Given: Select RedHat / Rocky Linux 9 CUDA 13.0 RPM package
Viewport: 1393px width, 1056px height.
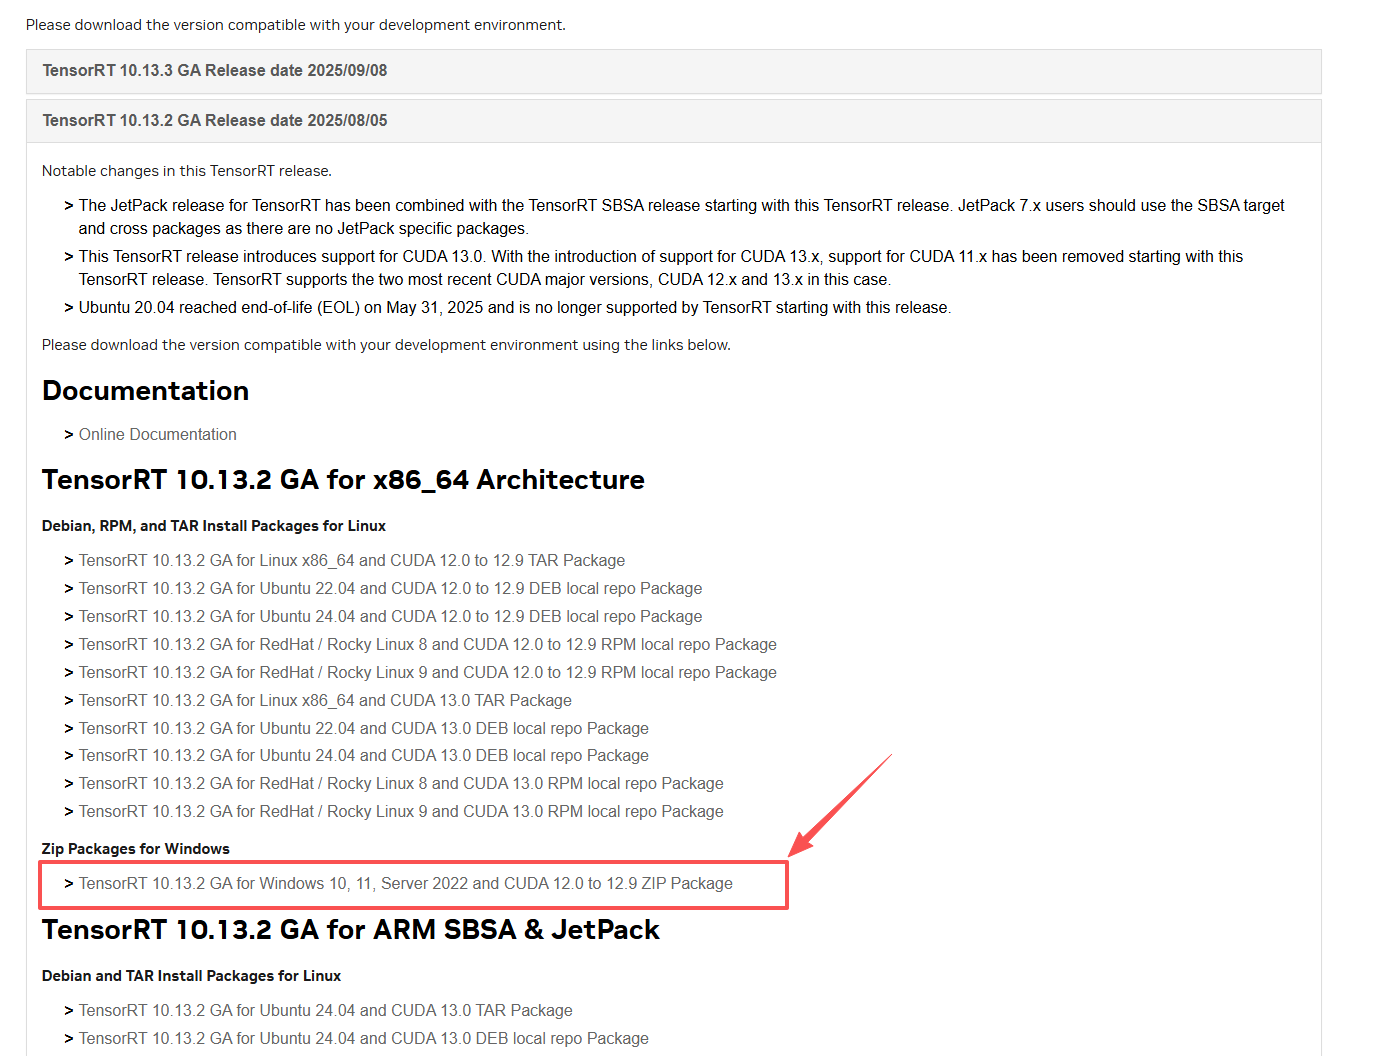Looking at the screenshot, I should click(x=401, y=812).
